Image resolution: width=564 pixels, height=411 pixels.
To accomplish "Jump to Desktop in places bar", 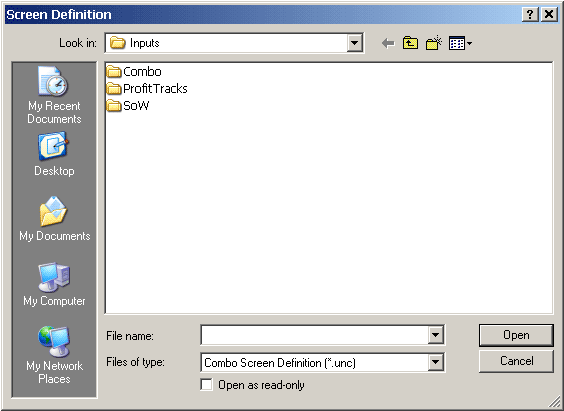I will click(54, 154).
